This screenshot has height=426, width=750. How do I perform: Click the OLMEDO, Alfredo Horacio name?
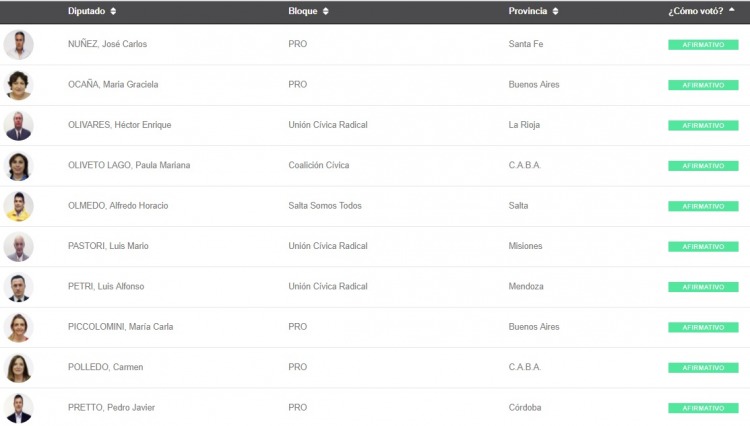click(x=118, y=206)
